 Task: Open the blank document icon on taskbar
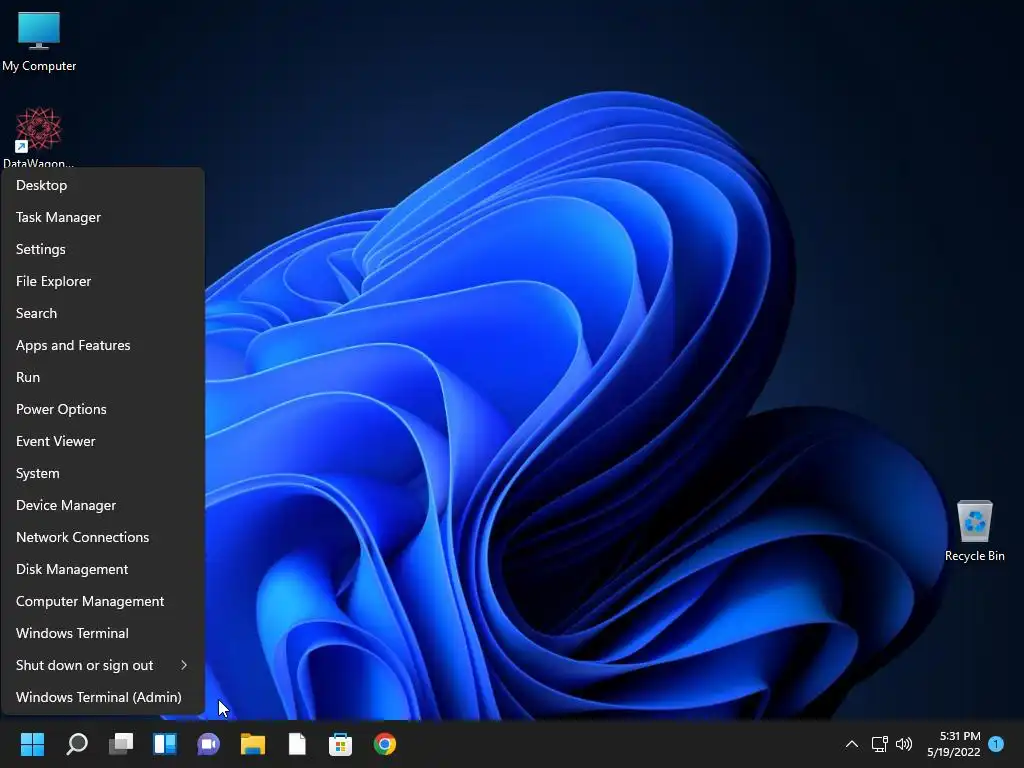click(297, 744)
